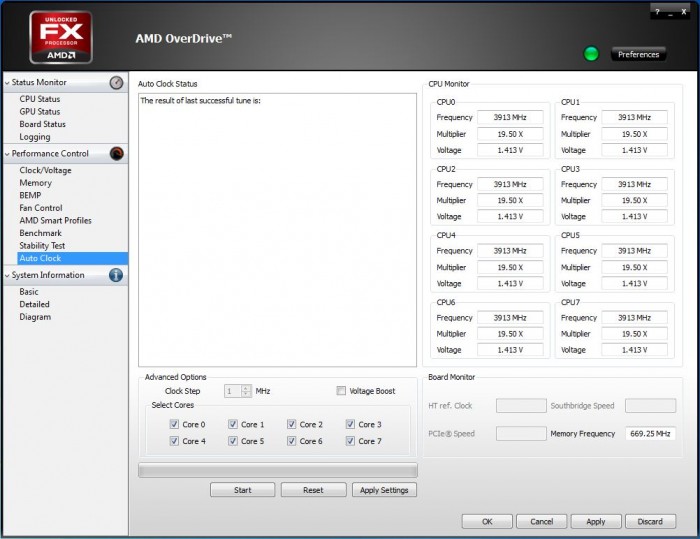The image size is (700, 539).
Task: Click the green status indicator light
Action: (591, 54)
